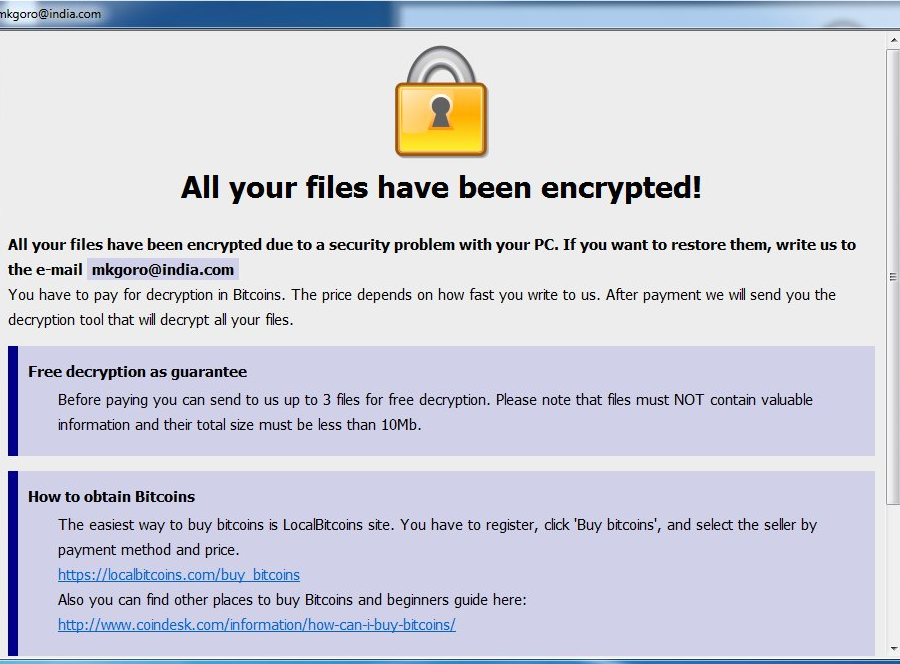Image resolution: width=900 pixels, height=664 pixels.
Task: Click the 'All your files have been encrypted!' heading
Action: (441, 188)
